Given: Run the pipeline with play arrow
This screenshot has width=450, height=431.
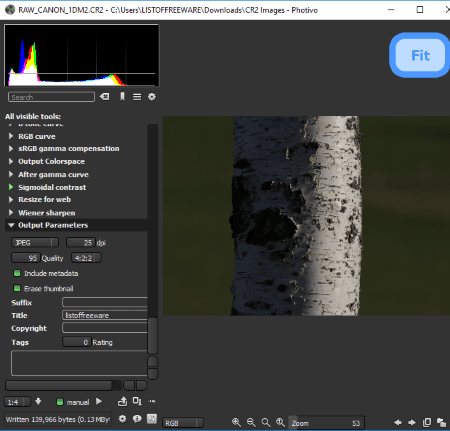Looking at the screenshot, I should click(x=99, y=401).
